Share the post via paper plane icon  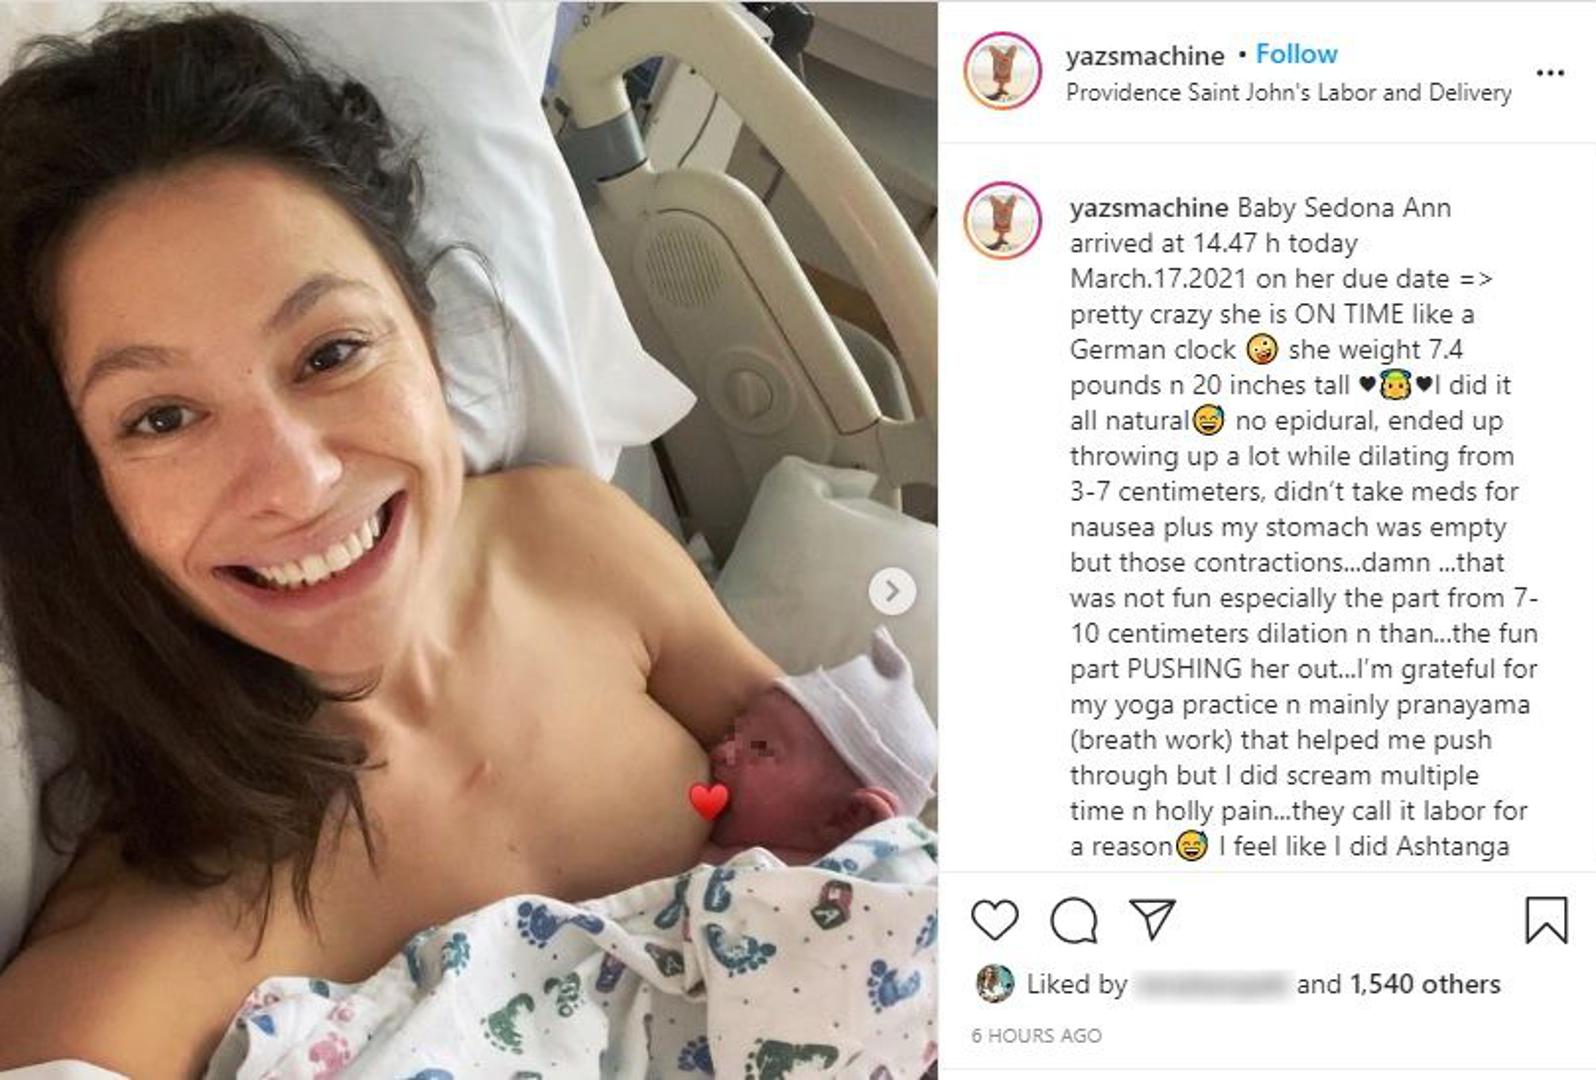coord(1152,918)
